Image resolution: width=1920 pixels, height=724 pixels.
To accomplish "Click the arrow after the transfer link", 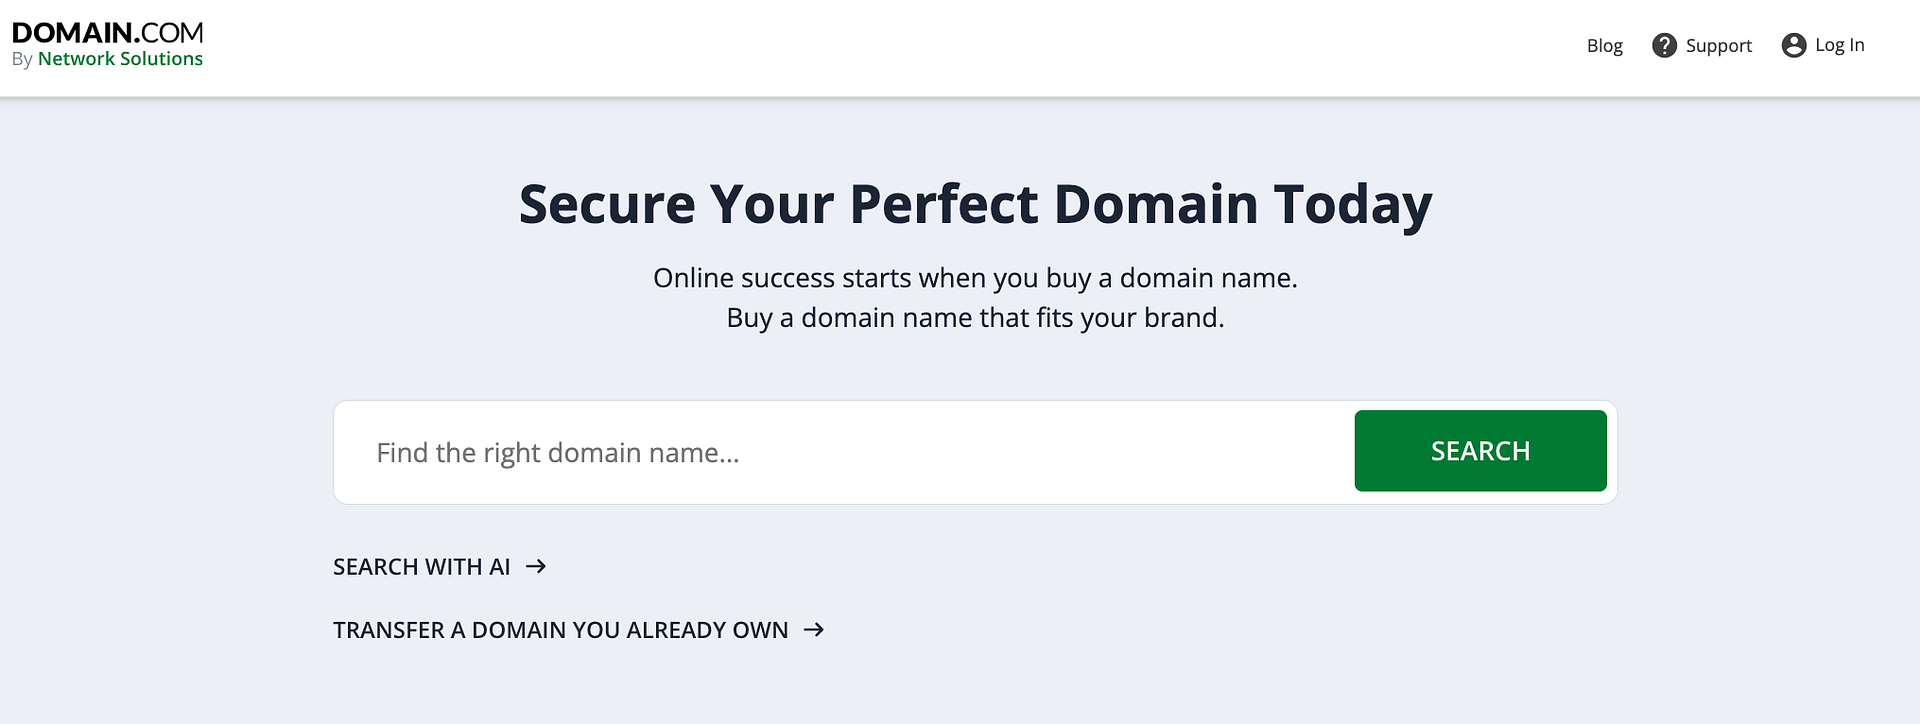I will point(814,630).
